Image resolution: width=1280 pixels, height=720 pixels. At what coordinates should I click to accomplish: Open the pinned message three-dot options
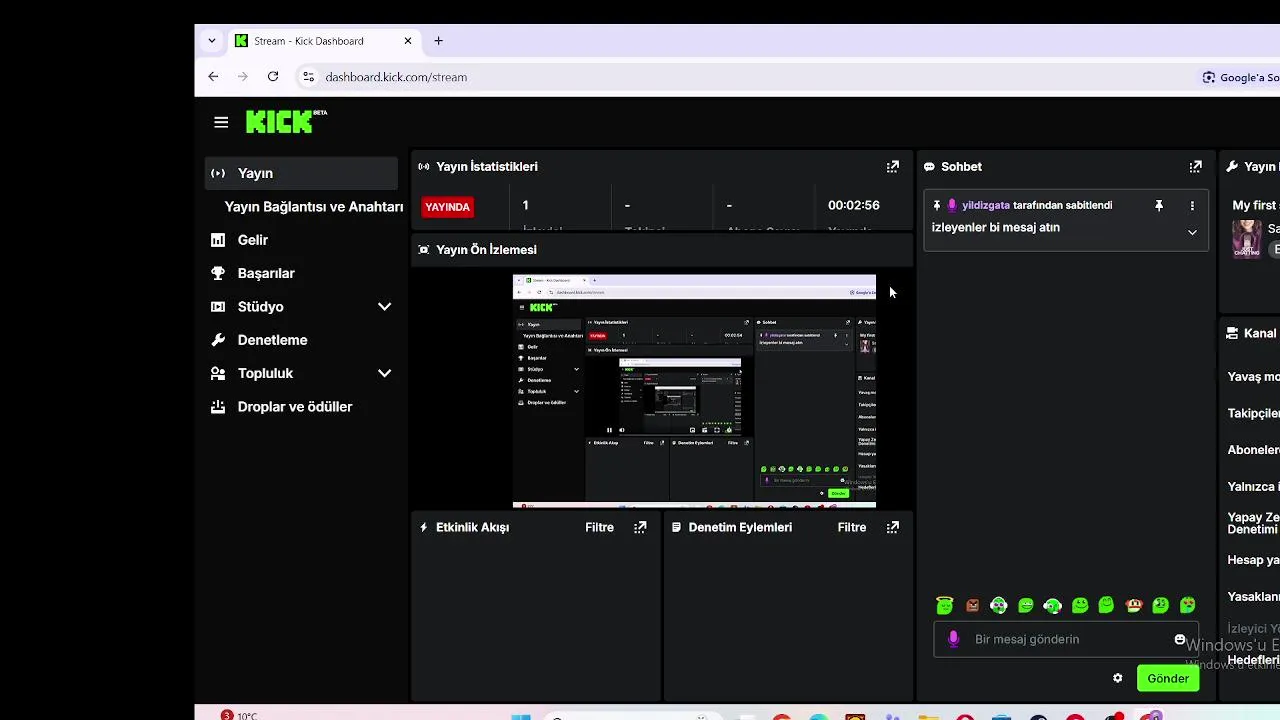point(1192,205)
